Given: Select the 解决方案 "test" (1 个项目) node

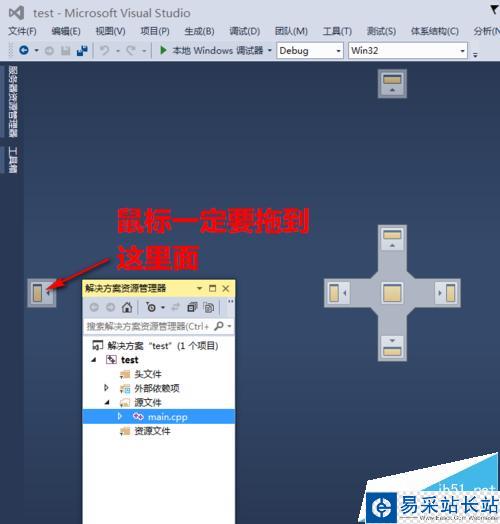Looking at the screenshot, I should pos(155,346).
